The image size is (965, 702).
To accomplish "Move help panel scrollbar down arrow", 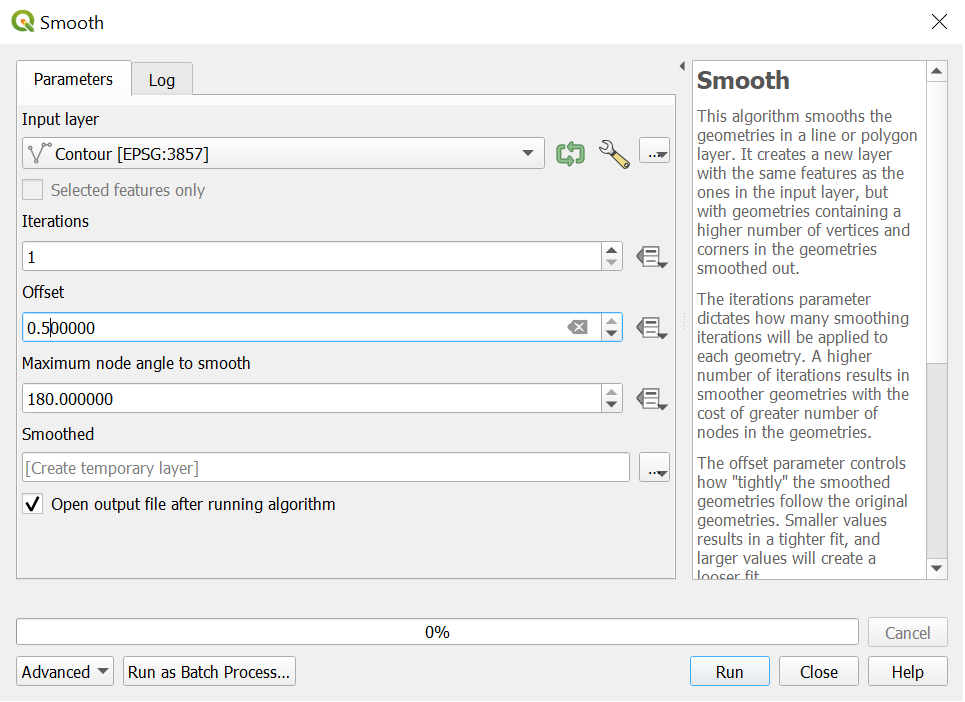I will click(x=937, y=568).
